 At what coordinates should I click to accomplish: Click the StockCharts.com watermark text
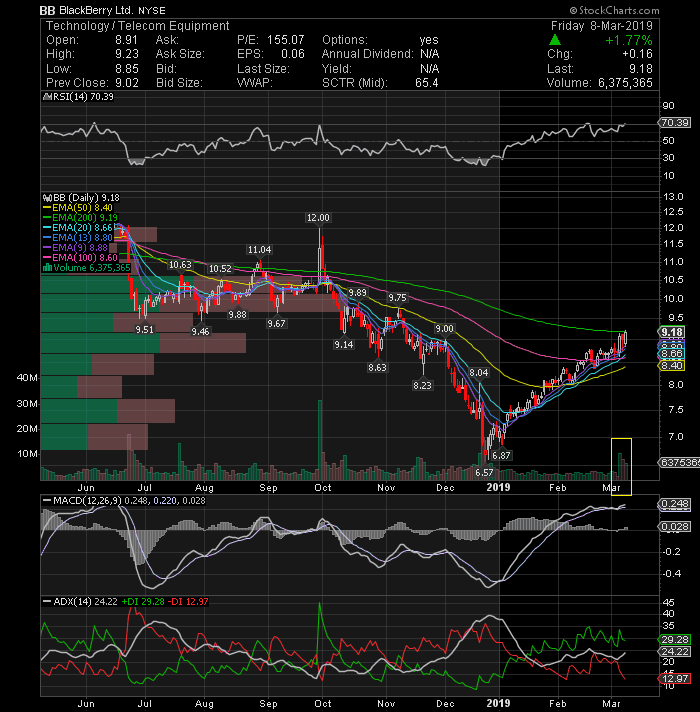[x=615, y=10]
